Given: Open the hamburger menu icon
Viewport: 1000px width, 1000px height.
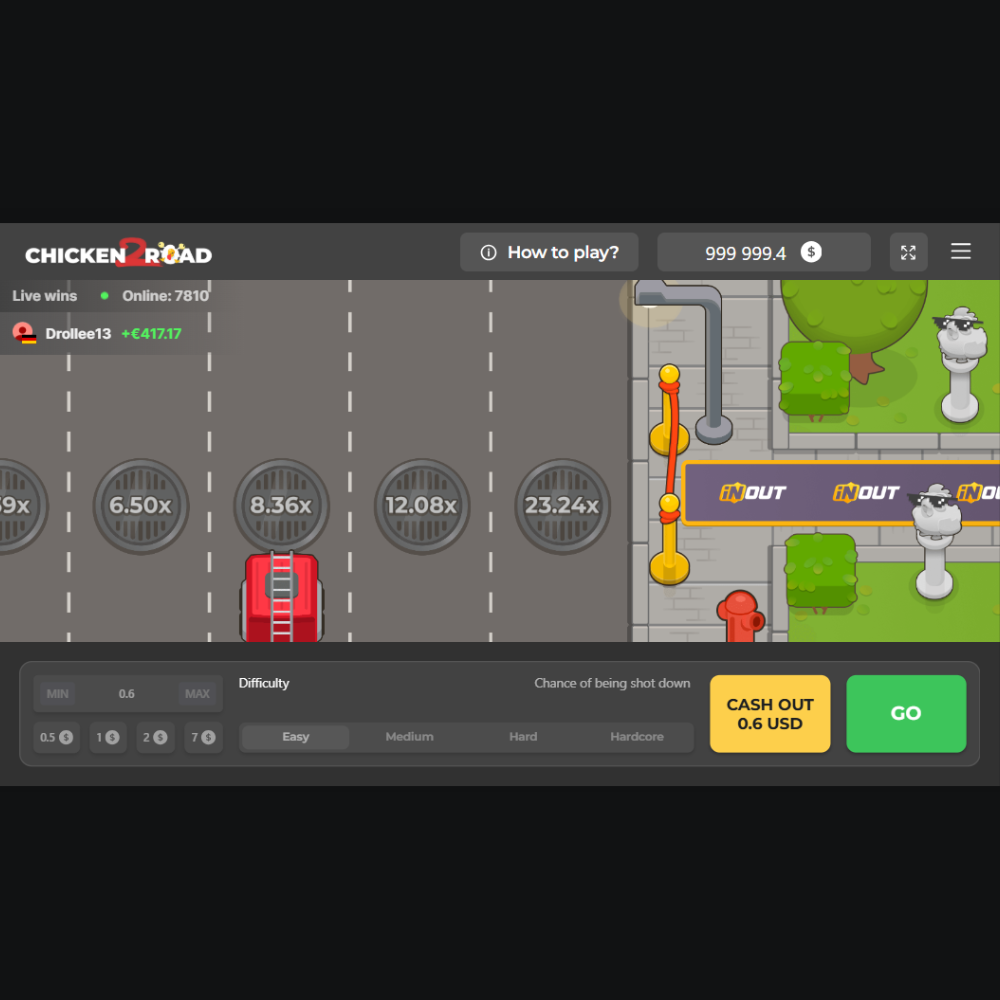Looking at the screenshot, I should 960,252.
